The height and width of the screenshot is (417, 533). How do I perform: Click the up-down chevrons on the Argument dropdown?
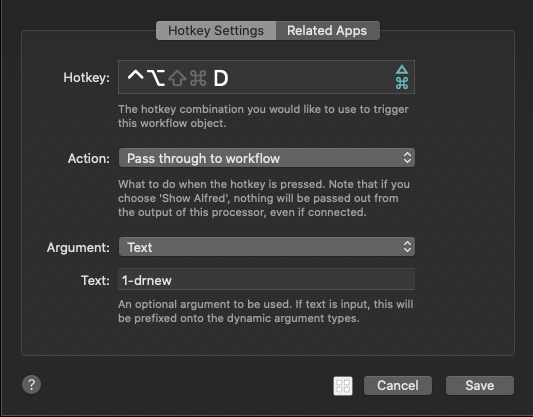pos(407,247)
